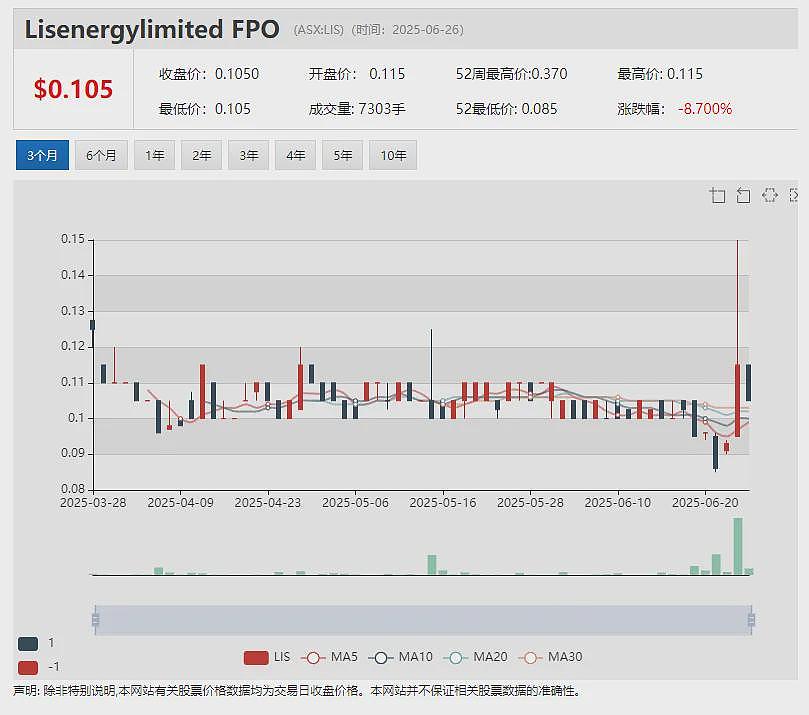Screen dimensions: 809x715
Task: Switch to the 4年 range tab
Action: pyautogui.click(x=296, y=155)
